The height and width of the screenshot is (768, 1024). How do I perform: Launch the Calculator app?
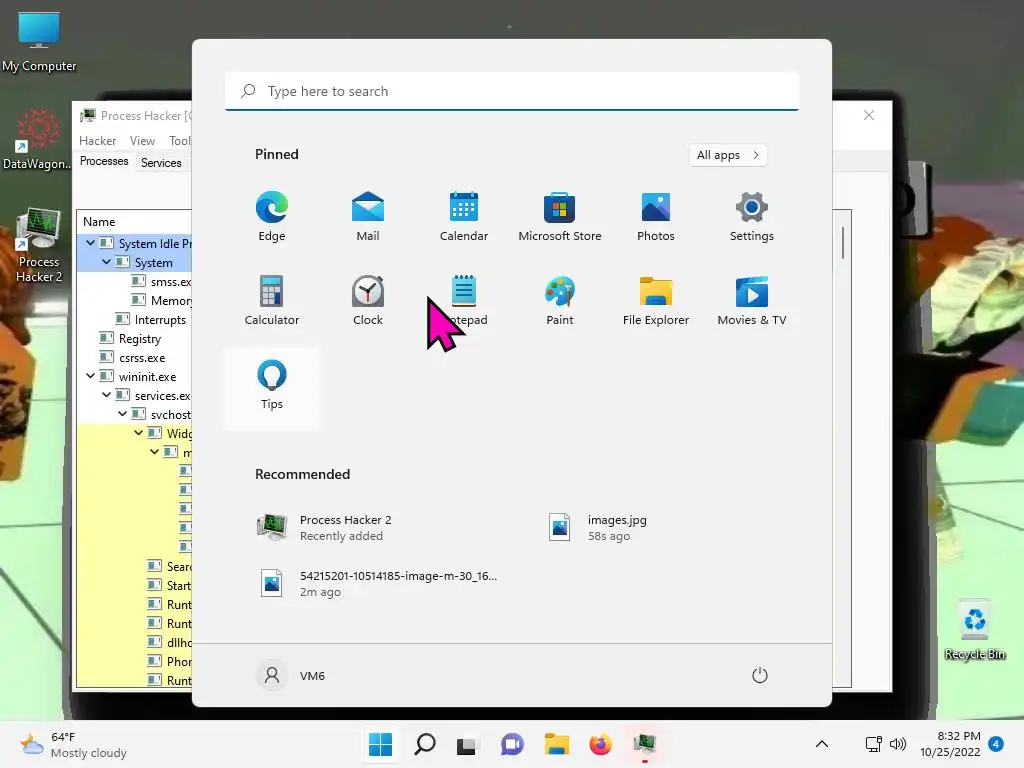point(272,300)
